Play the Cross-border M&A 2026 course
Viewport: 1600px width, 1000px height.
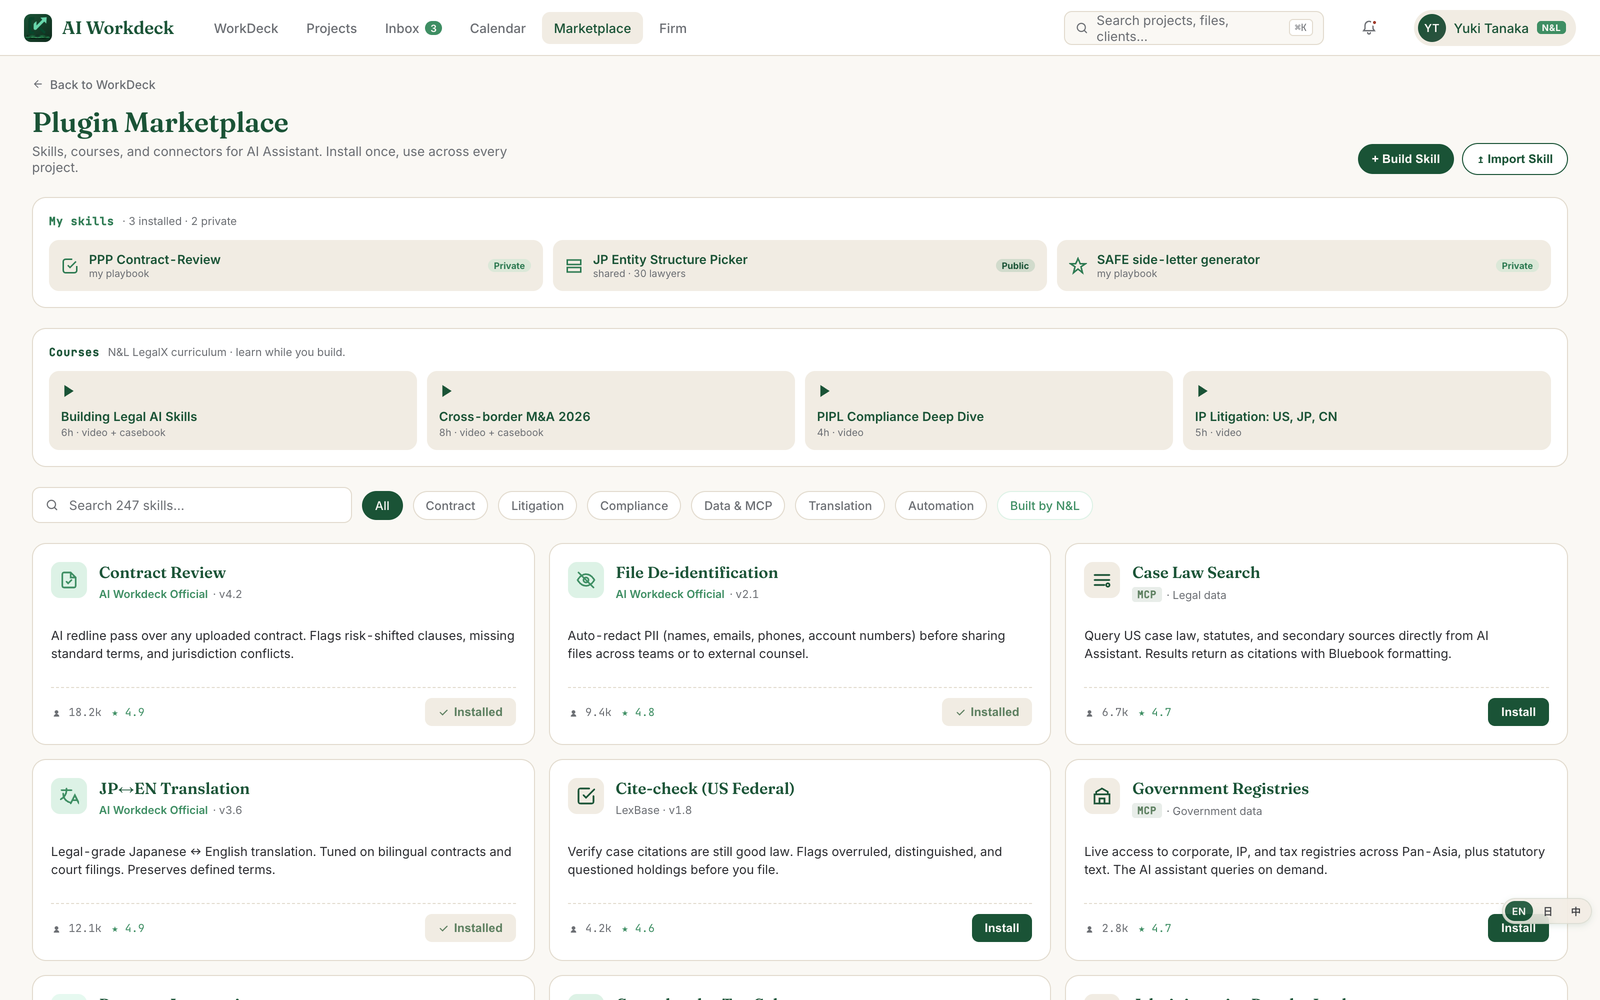click(x=447, y=391)
